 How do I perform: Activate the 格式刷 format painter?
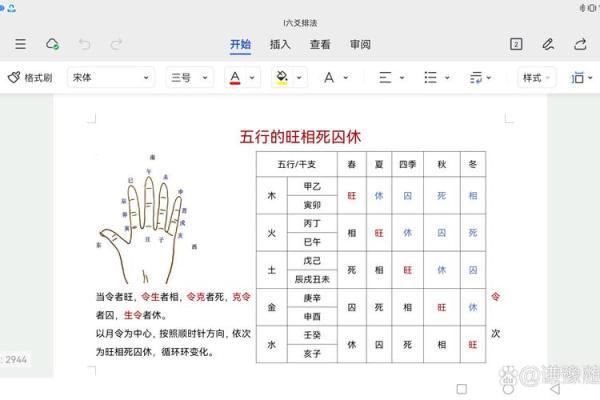coord(30,78)
